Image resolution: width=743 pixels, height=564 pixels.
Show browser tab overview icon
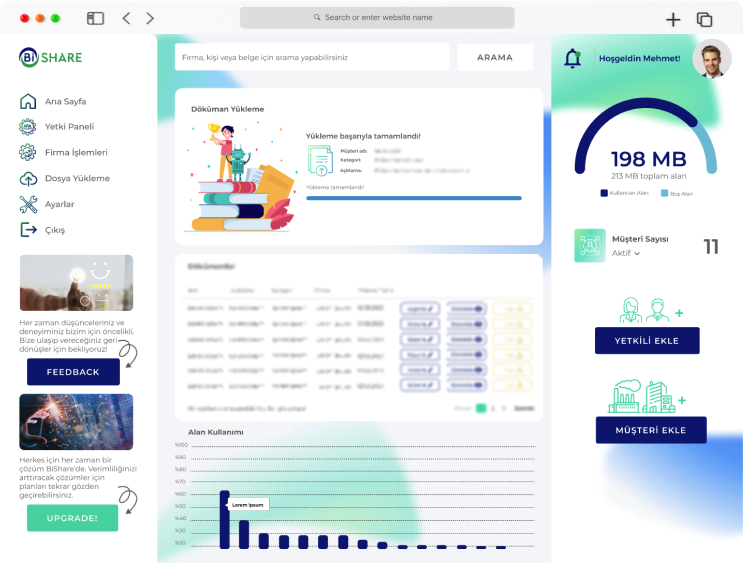point(704,19)
